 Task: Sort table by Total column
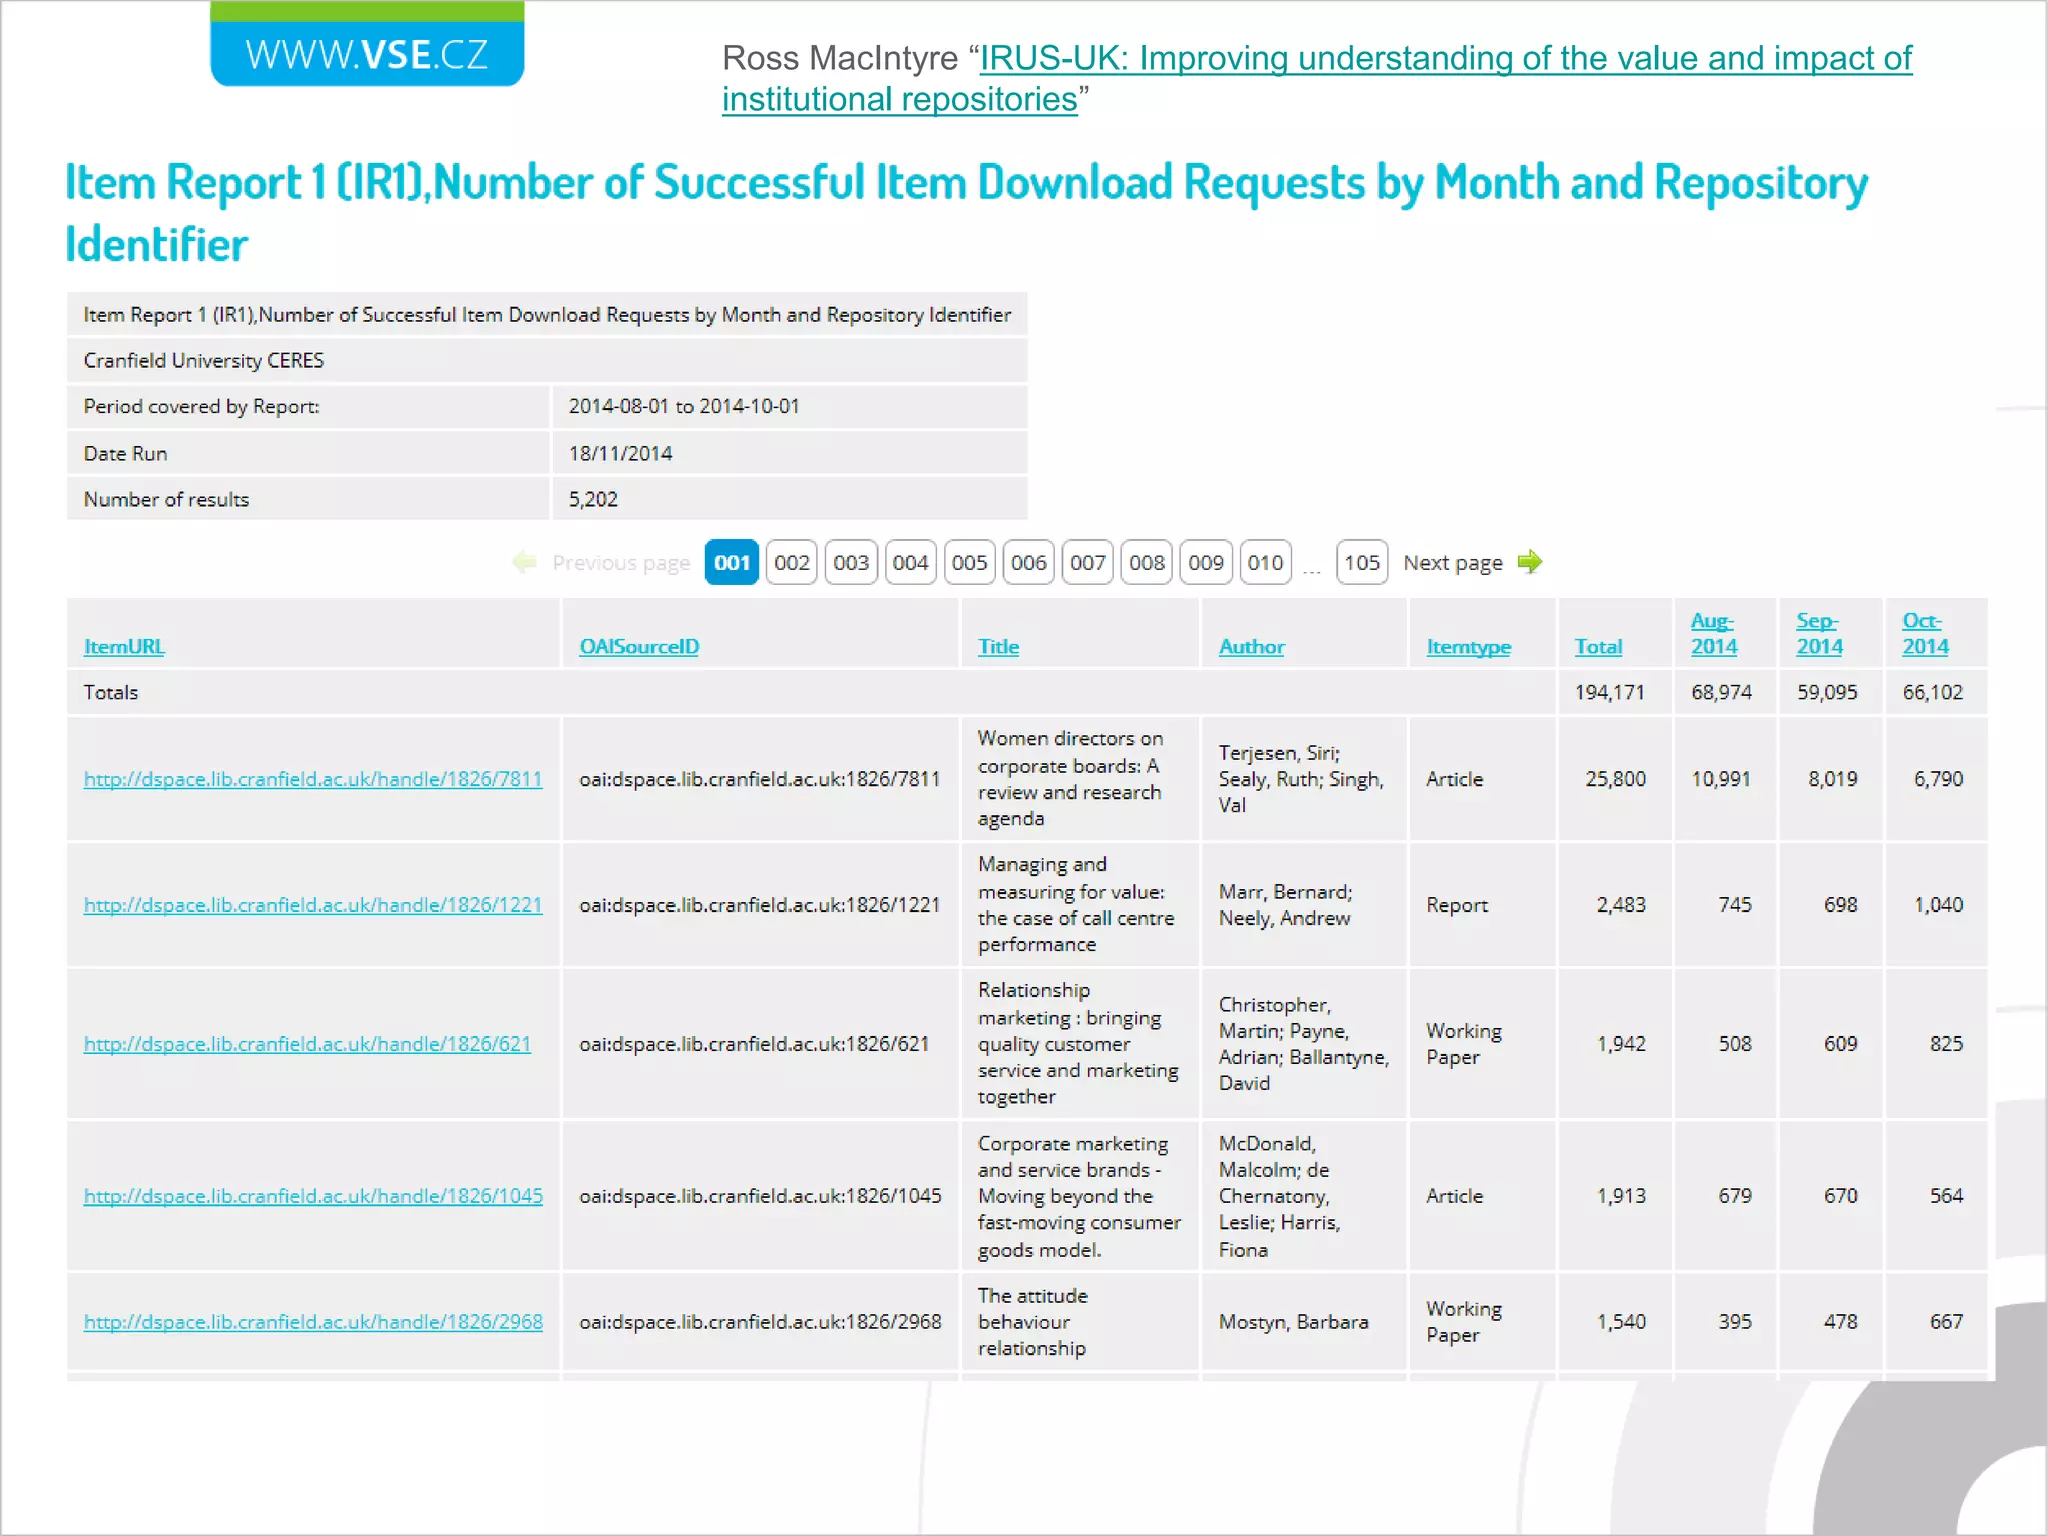pyautogui.click(x=1598, y=646)
